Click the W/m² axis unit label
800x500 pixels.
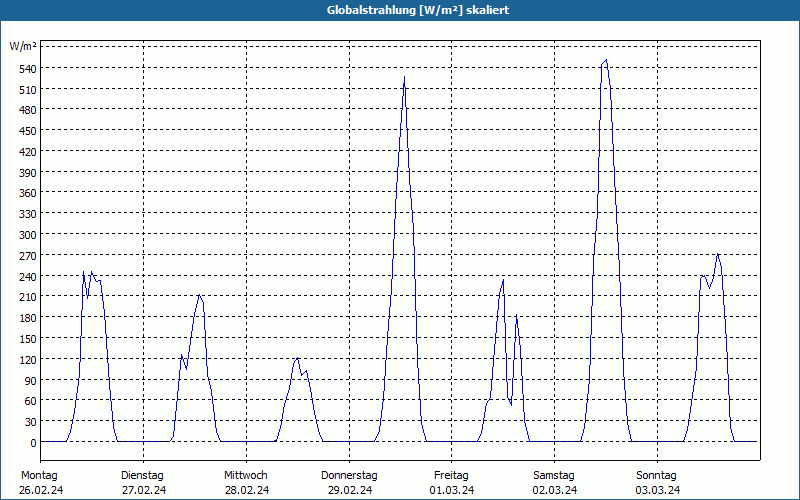[23, 46]
